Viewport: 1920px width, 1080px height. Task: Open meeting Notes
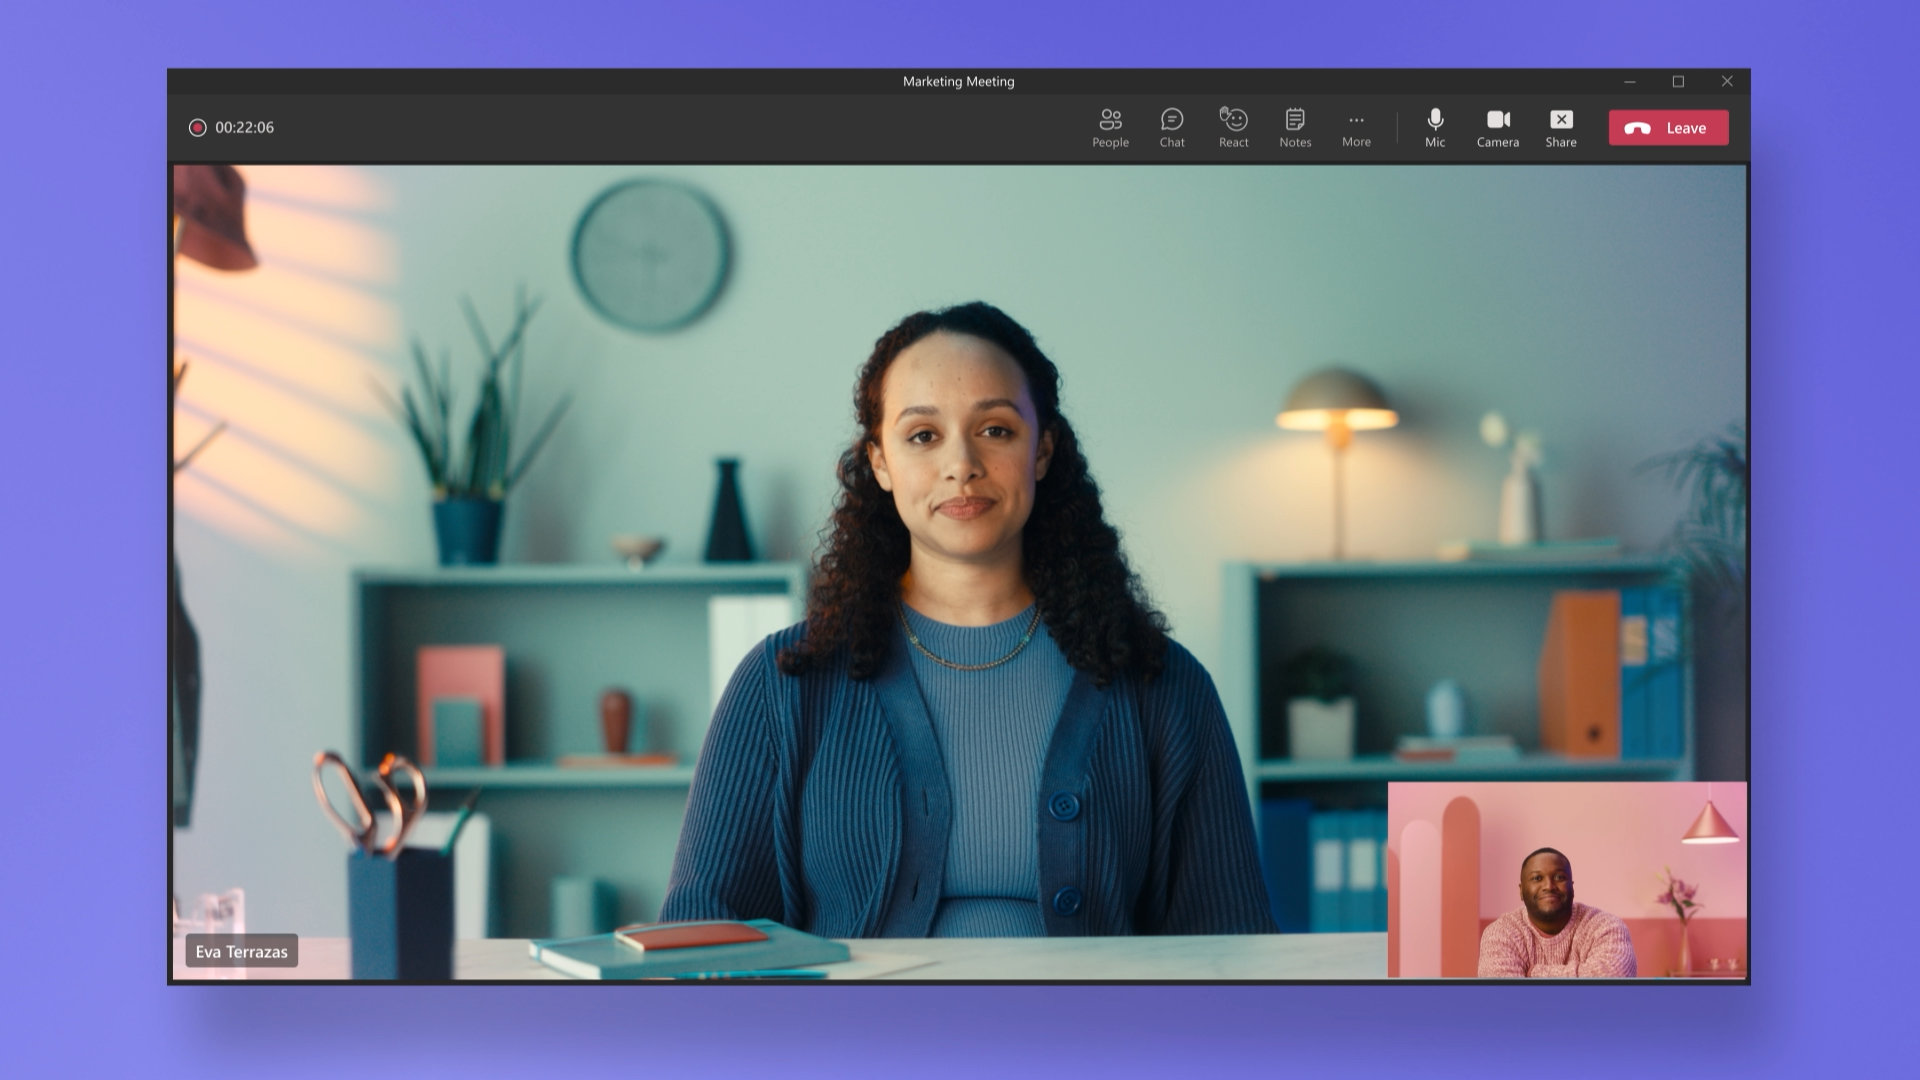pos(1295,122)
